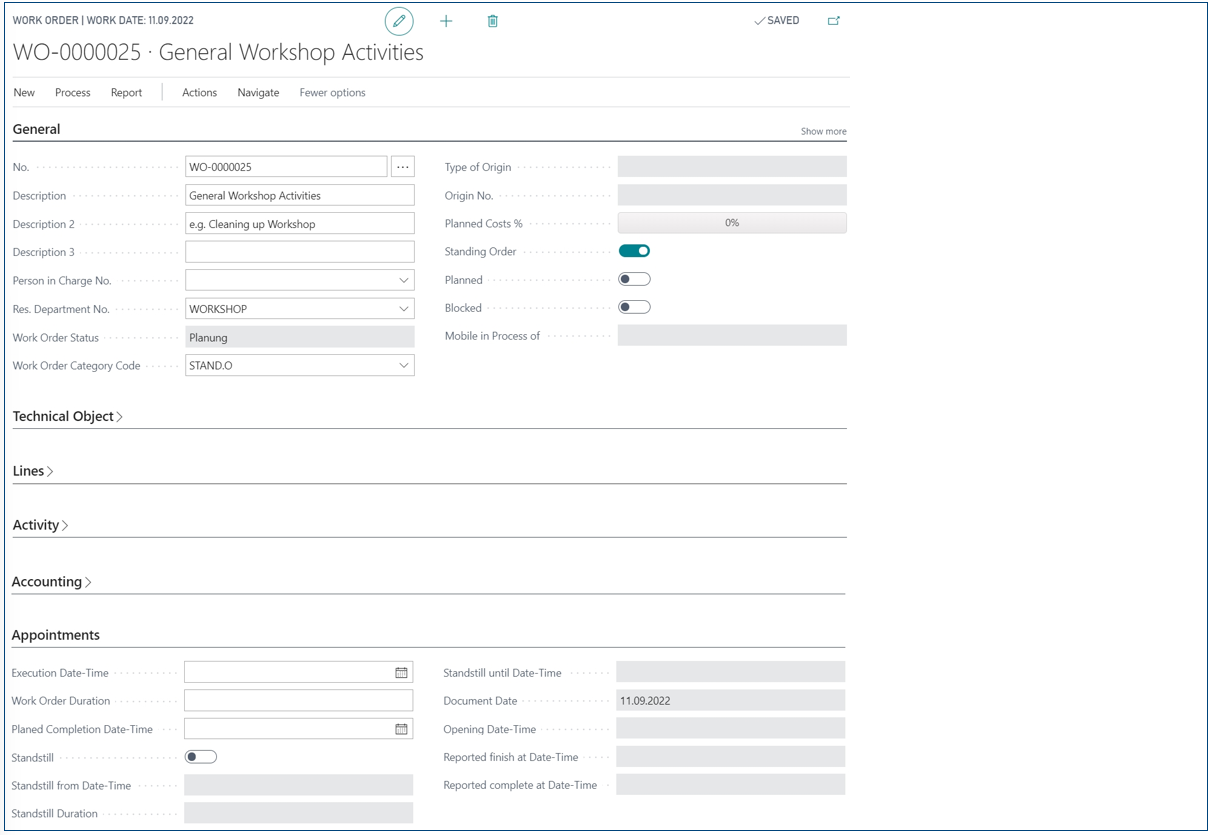Click the plus icon to add new
The height and width of the screenshot is (835, 1215).
pyautogui.click(x=446, y=21)
